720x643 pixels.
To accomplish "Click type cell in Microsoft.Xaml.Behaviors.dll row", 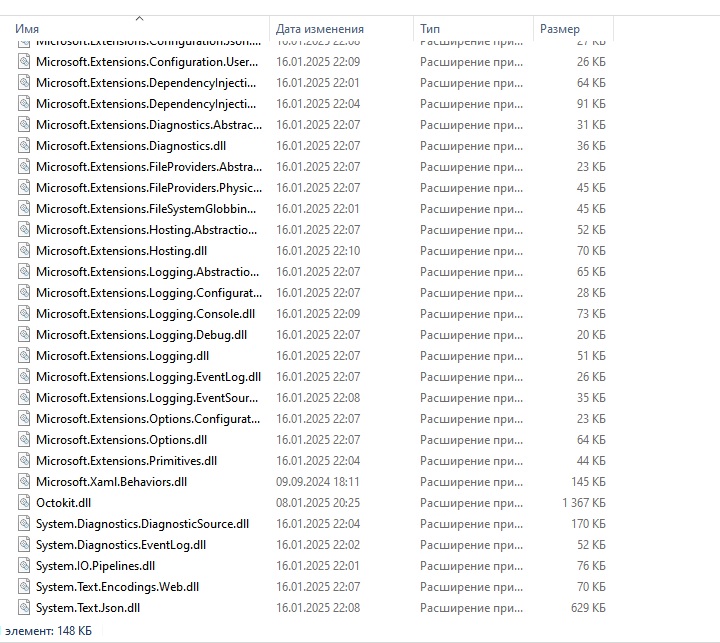I will pos(471,482).
